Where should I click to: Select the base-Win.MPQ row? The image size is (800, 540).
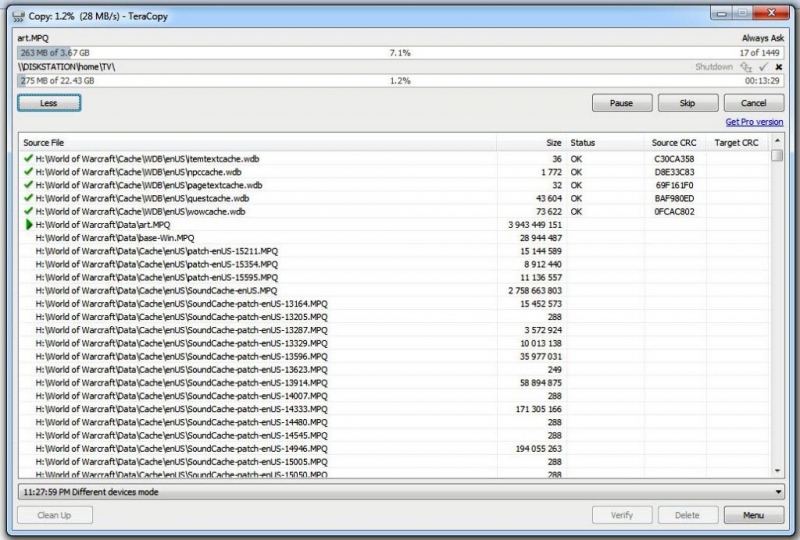click(395, 238)
